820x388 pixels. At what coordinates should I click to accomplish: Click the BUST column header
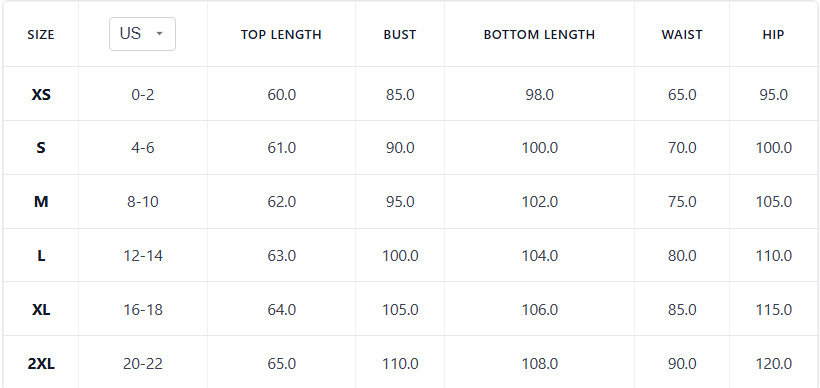[x=400, y=35]
